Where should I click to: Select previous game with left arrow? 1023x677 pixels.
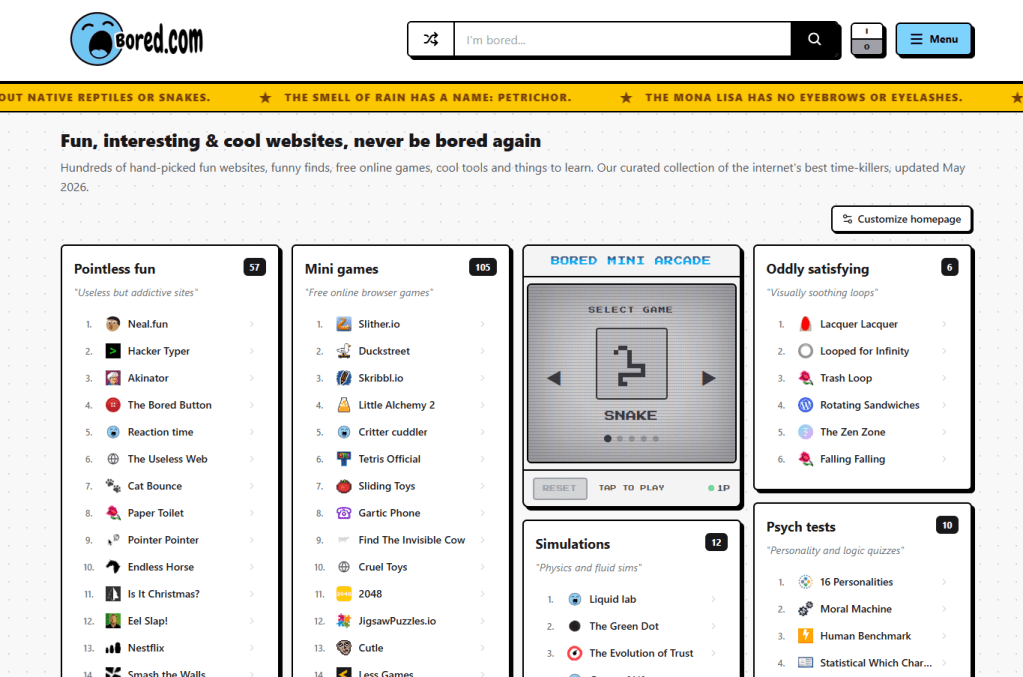(554, 378)
